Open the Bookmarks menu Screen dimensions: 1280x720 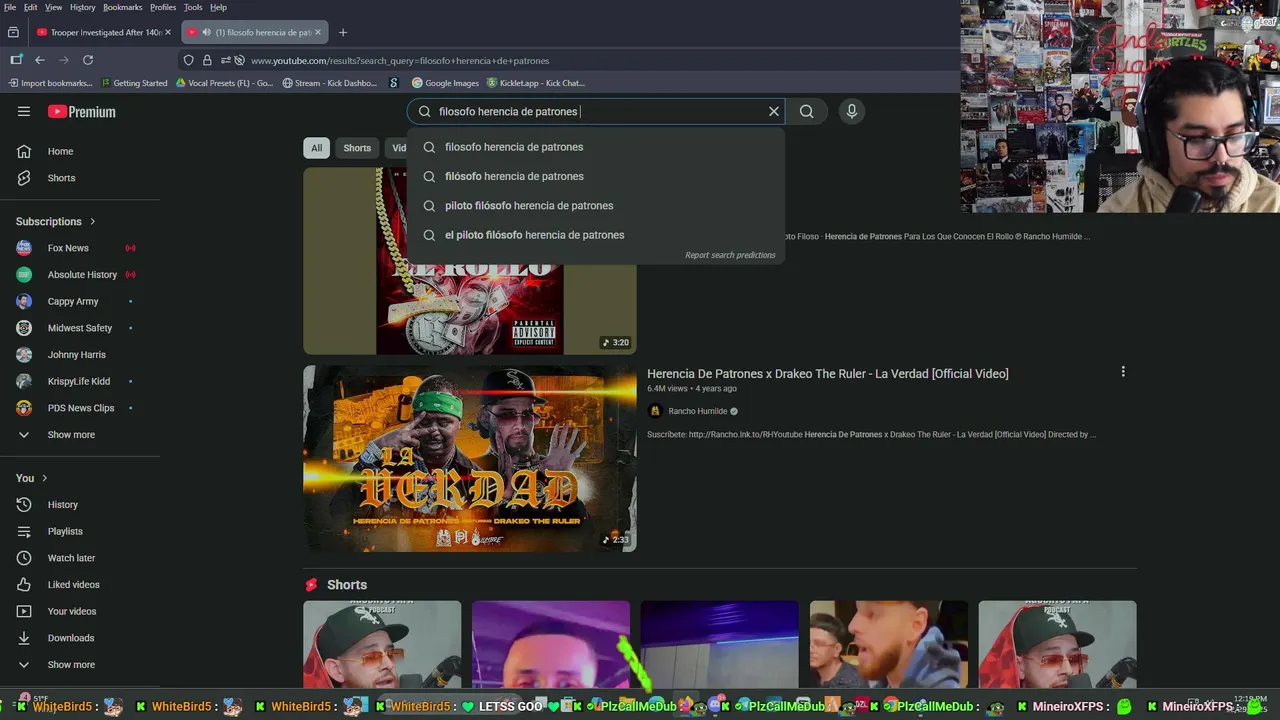tap(122, 7)
